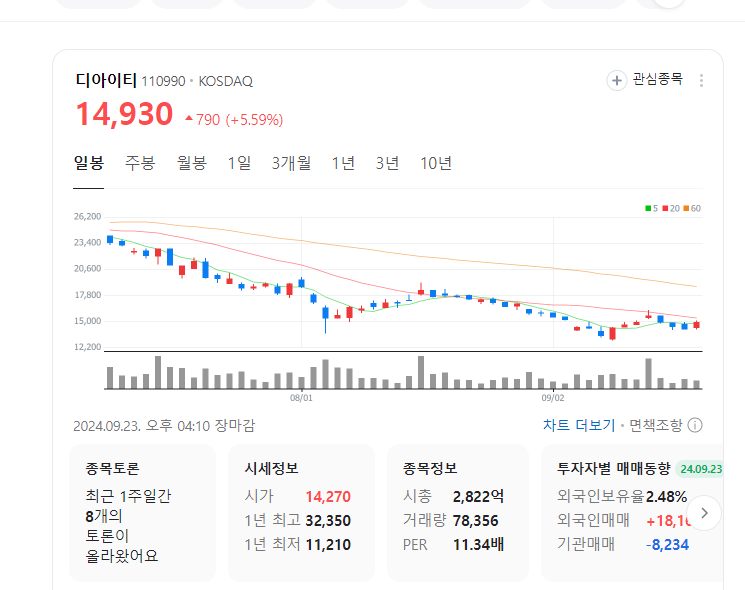Click the 면책조항 info icon

point(695,425)
